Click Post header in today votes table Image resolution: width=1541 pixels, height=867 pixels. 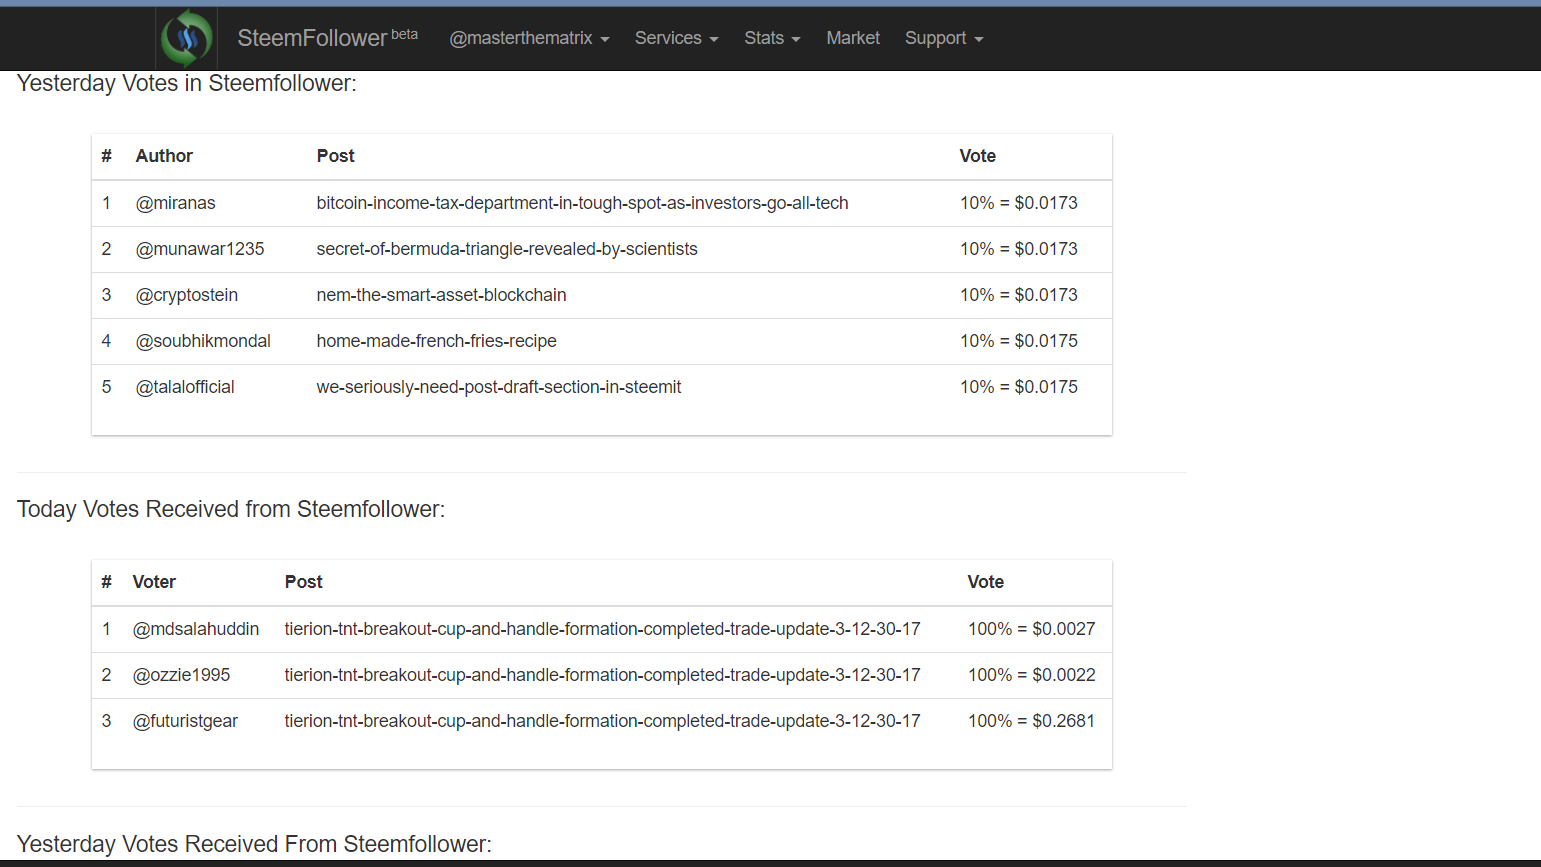point(304,582)
